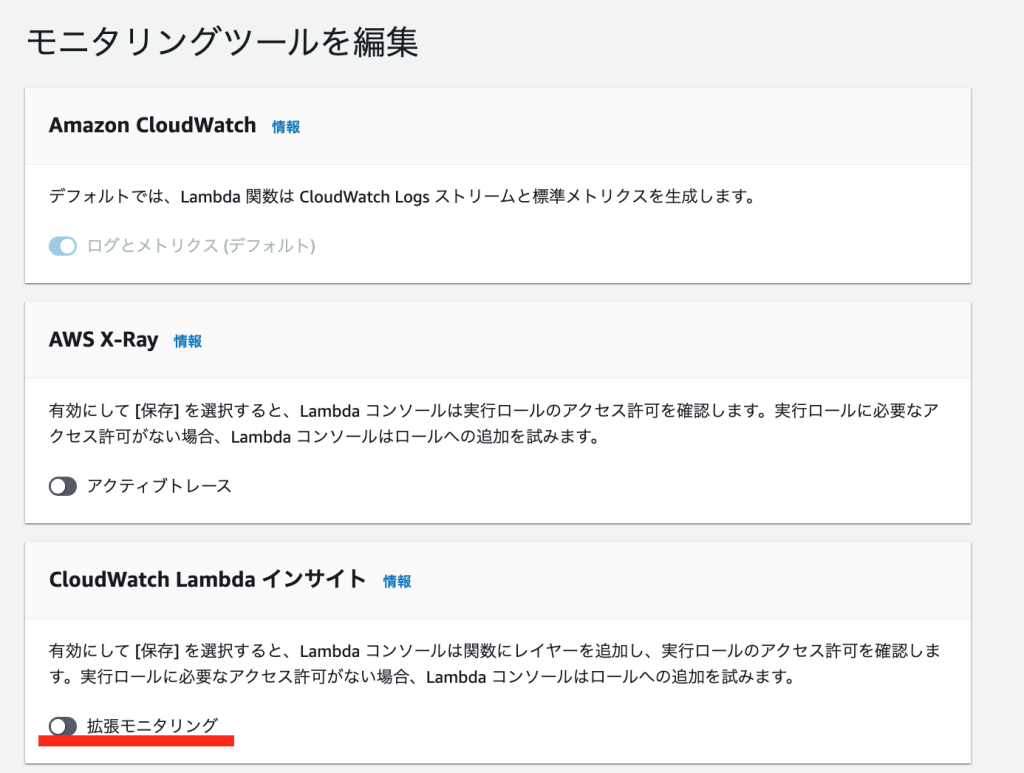Image resolution: width=1024 pixels, height=773 pixels.
Task: Click the blue logs-and-metrics switch icon
Action: click(62, 245)
